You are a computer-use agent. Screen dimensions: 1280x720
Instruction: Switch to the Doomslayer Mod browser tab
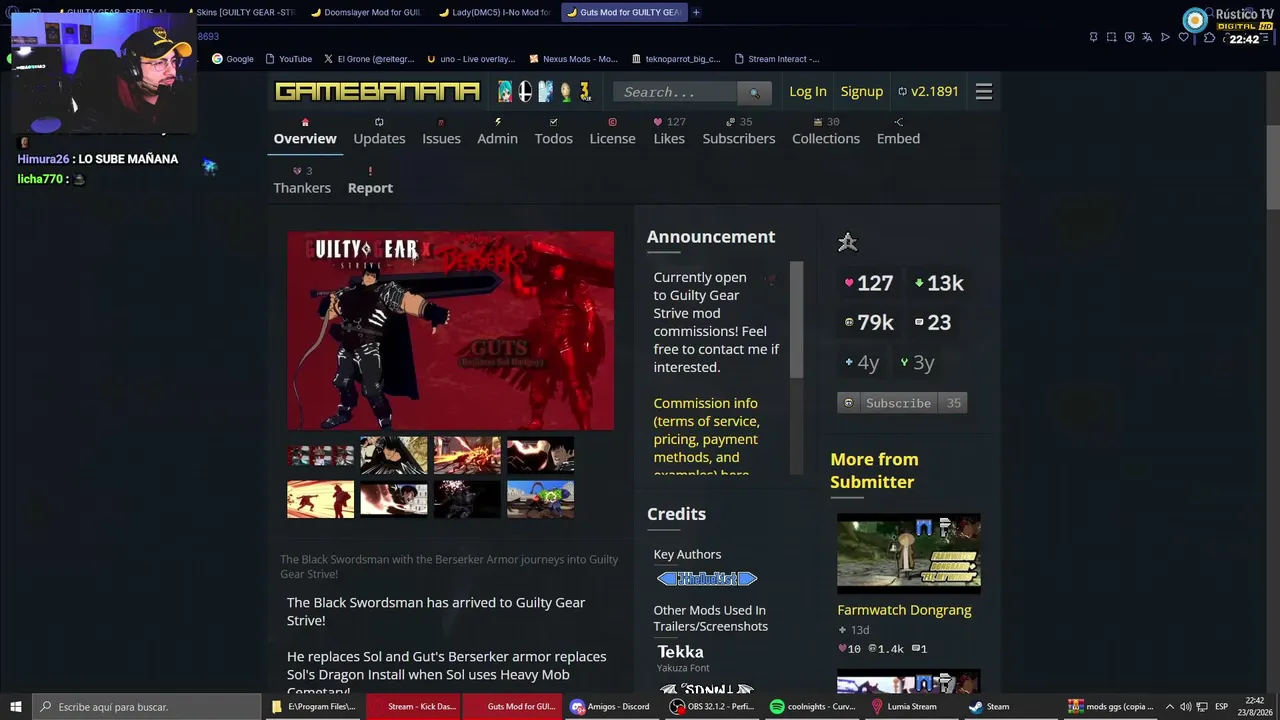(365, 12)
